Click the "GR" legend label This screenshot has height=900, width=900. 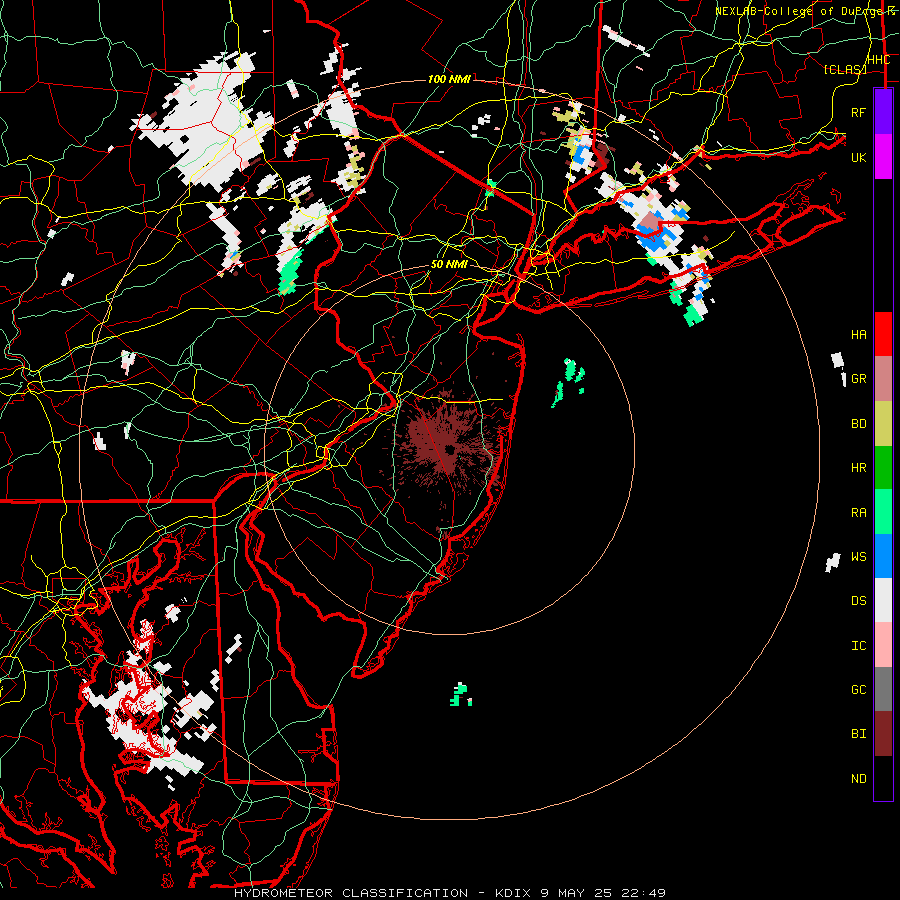point(858,379)
